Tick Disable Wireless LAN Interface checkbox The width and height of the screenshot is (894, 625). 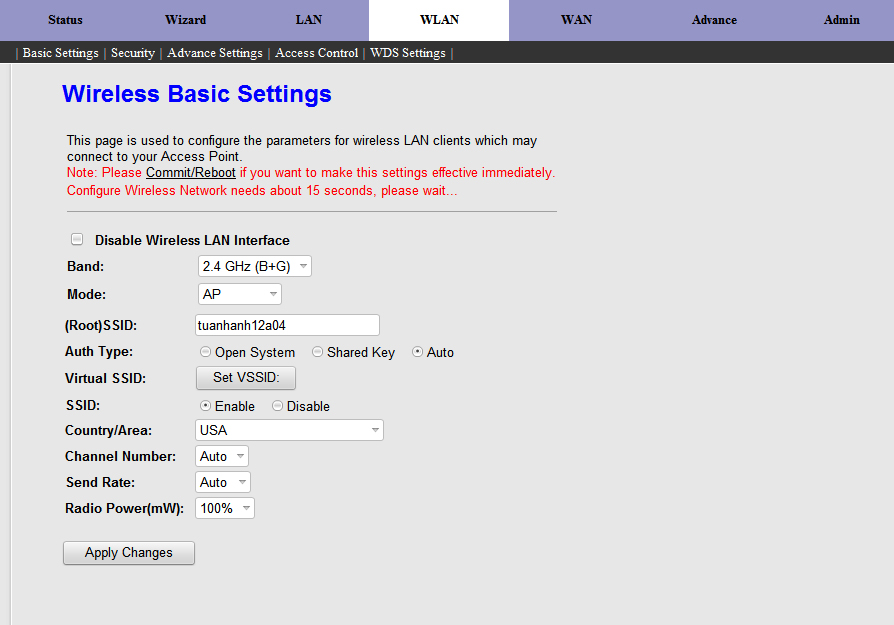(x=77, y=240)
